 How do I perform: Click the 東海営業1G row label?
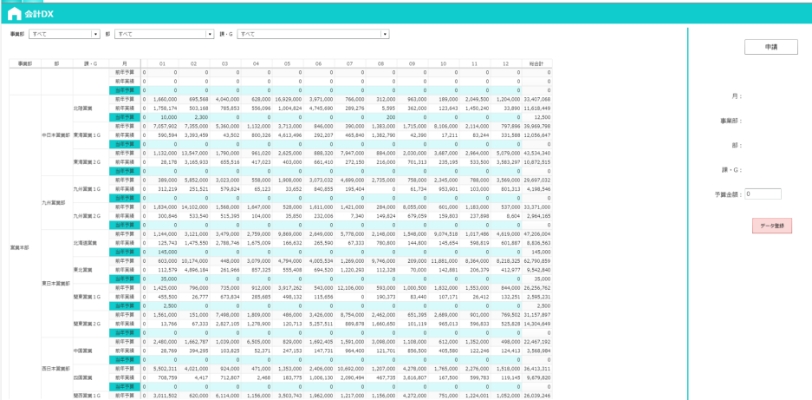84,133
